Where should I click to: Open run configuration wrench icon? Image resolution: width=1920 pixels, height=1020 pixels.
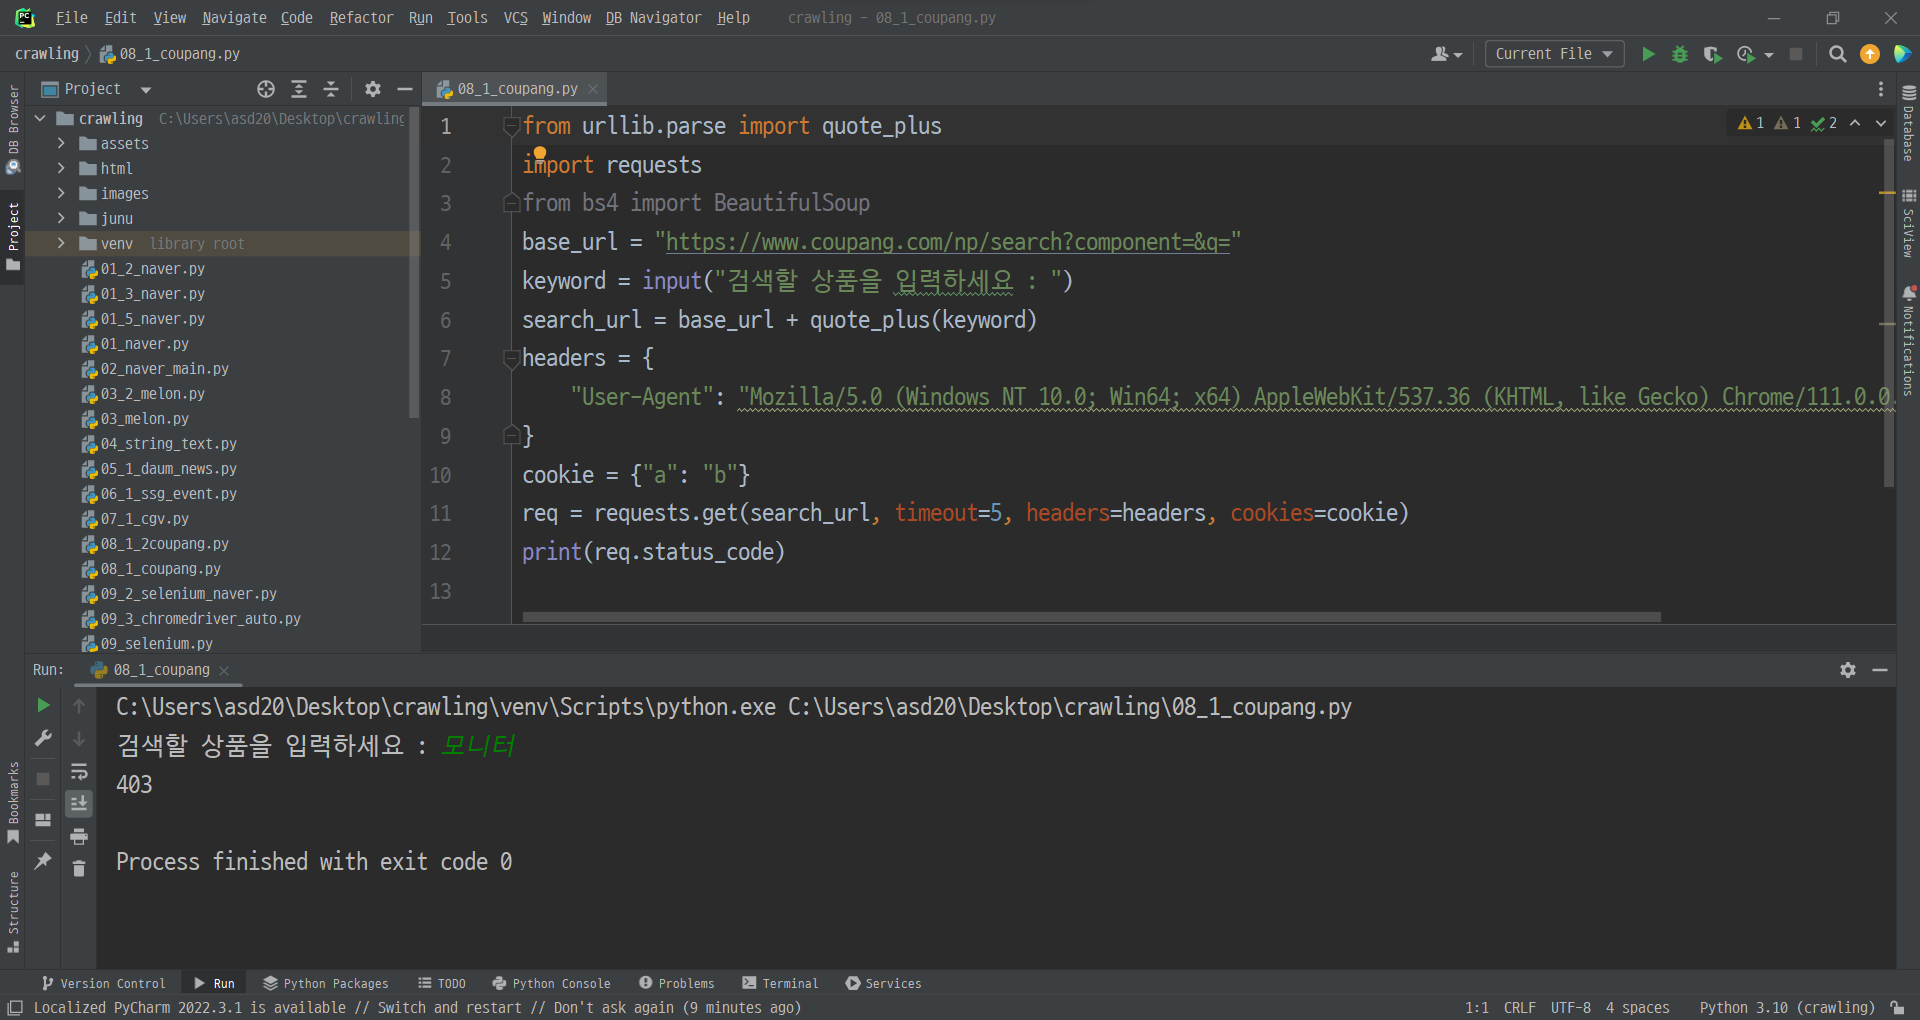click(x=43, y=738)
